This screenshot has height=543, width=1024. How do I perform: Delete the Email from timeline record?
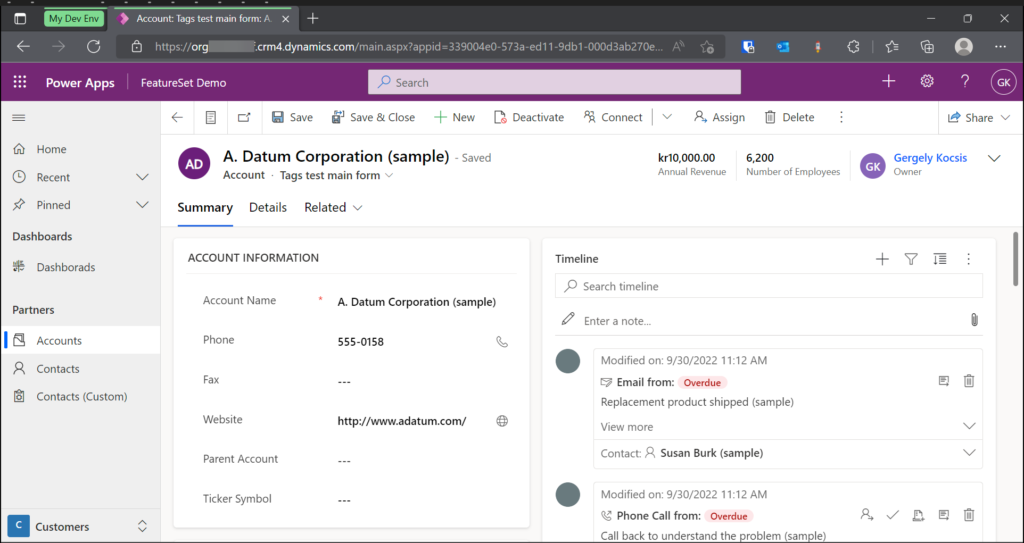(x=969, y=381)
